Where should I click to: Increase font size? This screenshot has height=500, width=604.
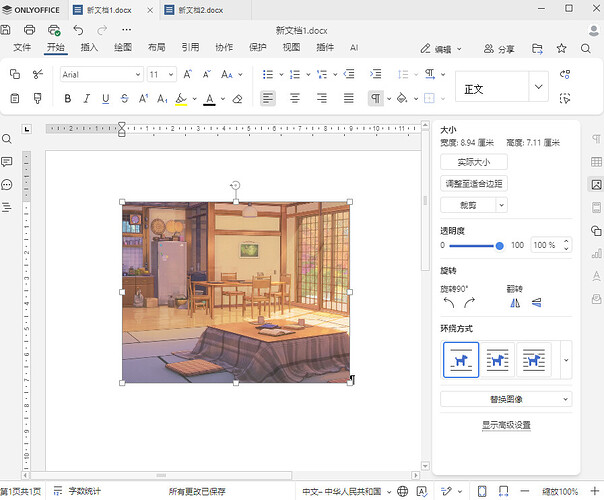188,74
